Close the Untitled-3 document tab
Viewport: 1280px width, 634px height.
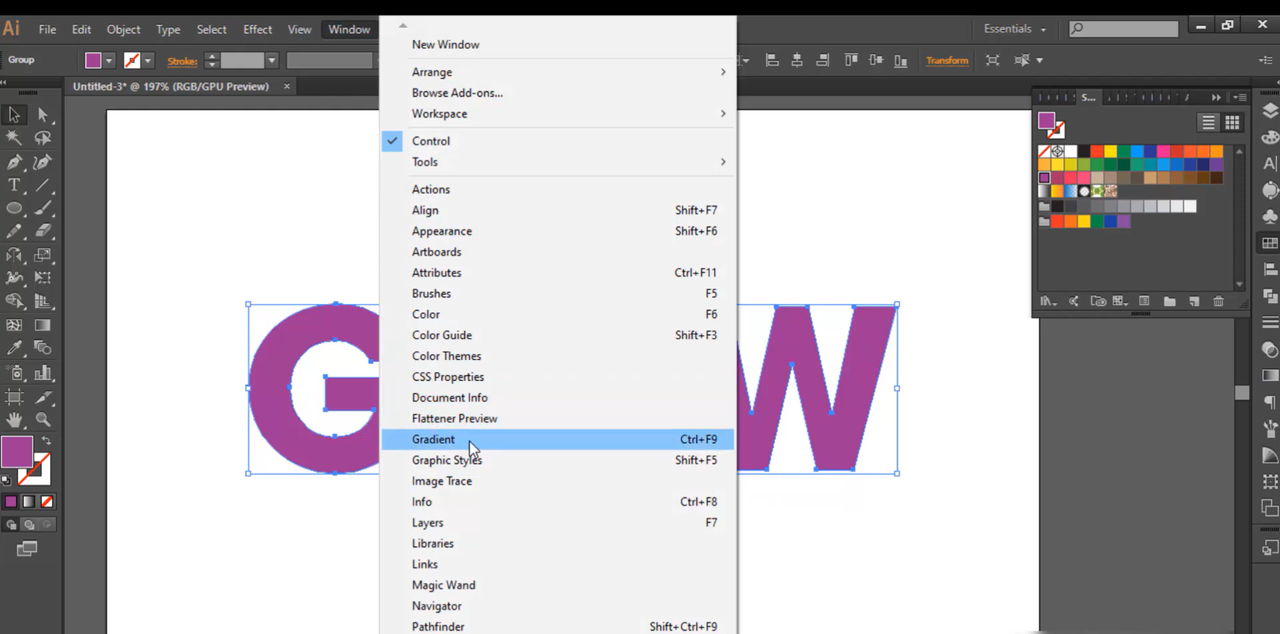coord(287,87)
